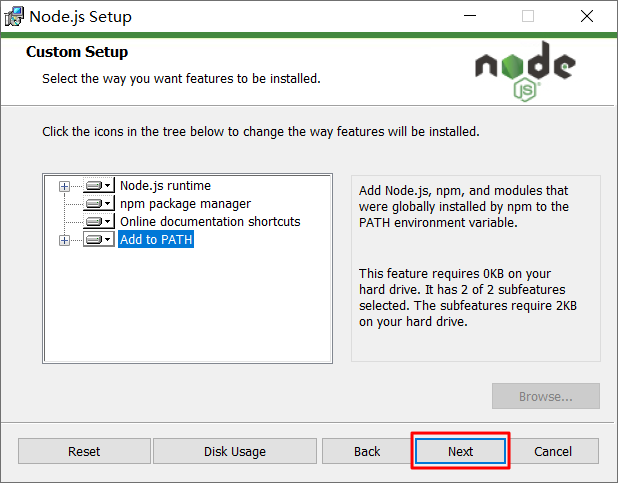The width and height of the screenshot is (618, 483).
Task: Click the grayed-out Browse... button
Action: 546,396
